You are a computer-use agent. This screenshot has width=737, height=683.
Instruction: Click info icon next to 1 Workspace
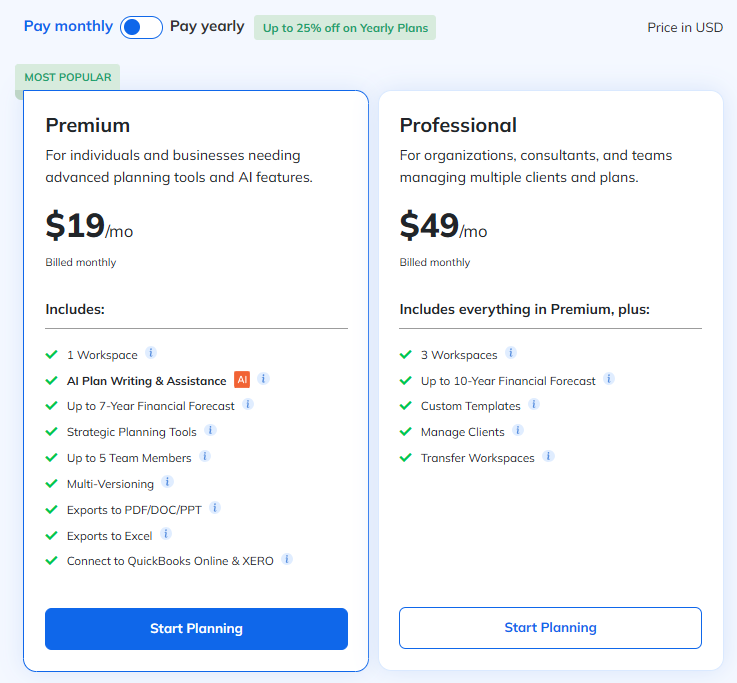coord(151,353)
